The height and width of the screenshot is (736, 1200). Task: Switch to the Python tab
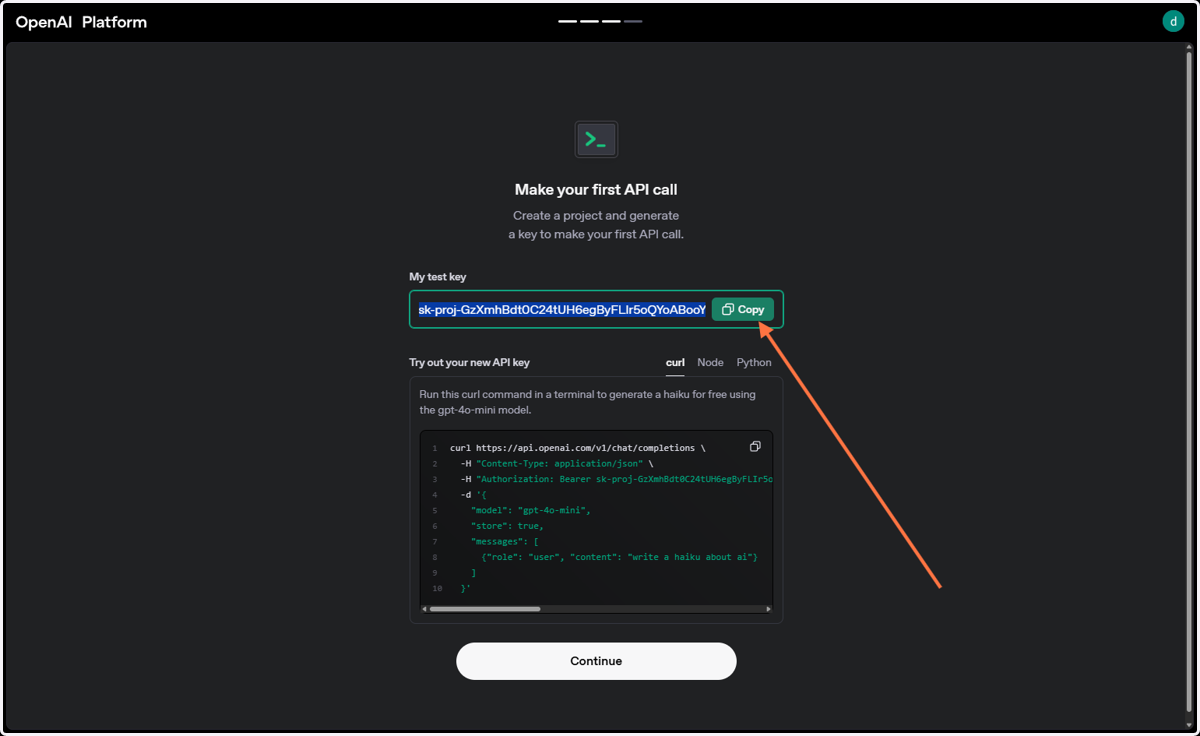pos(754,362)
